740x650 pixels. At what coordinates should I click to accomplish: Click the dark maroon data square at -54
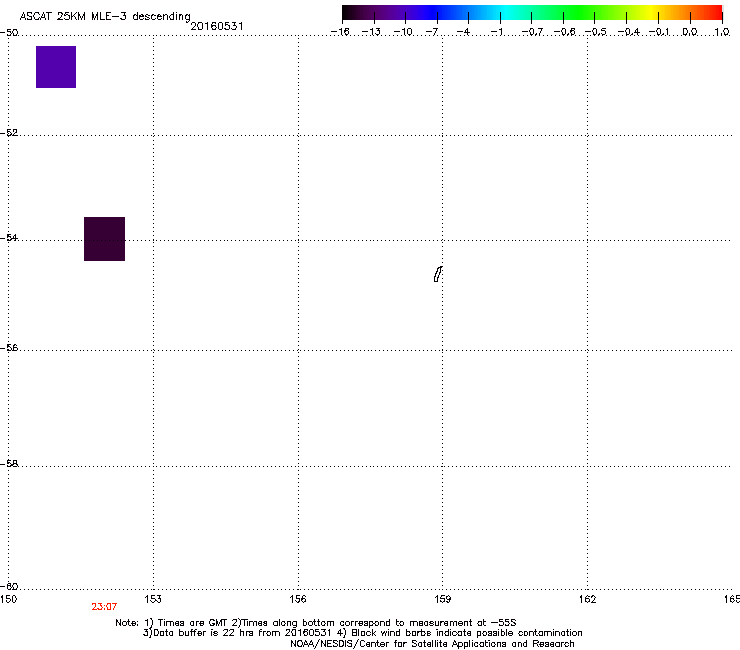104,239
